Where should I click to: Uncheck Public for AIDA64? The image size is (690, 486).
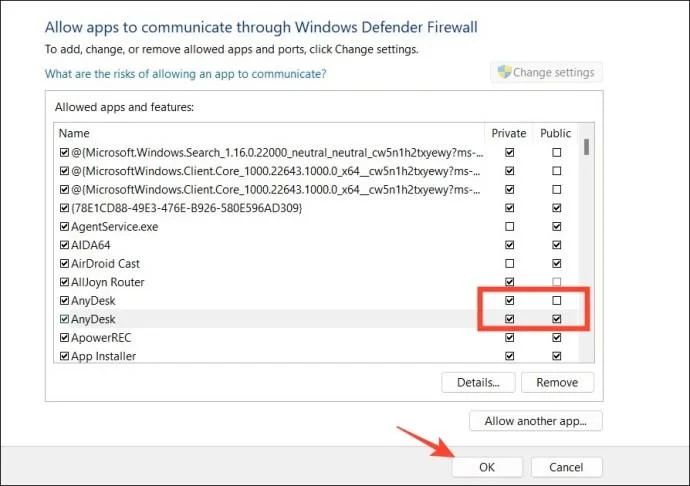[x=557, y=245]
